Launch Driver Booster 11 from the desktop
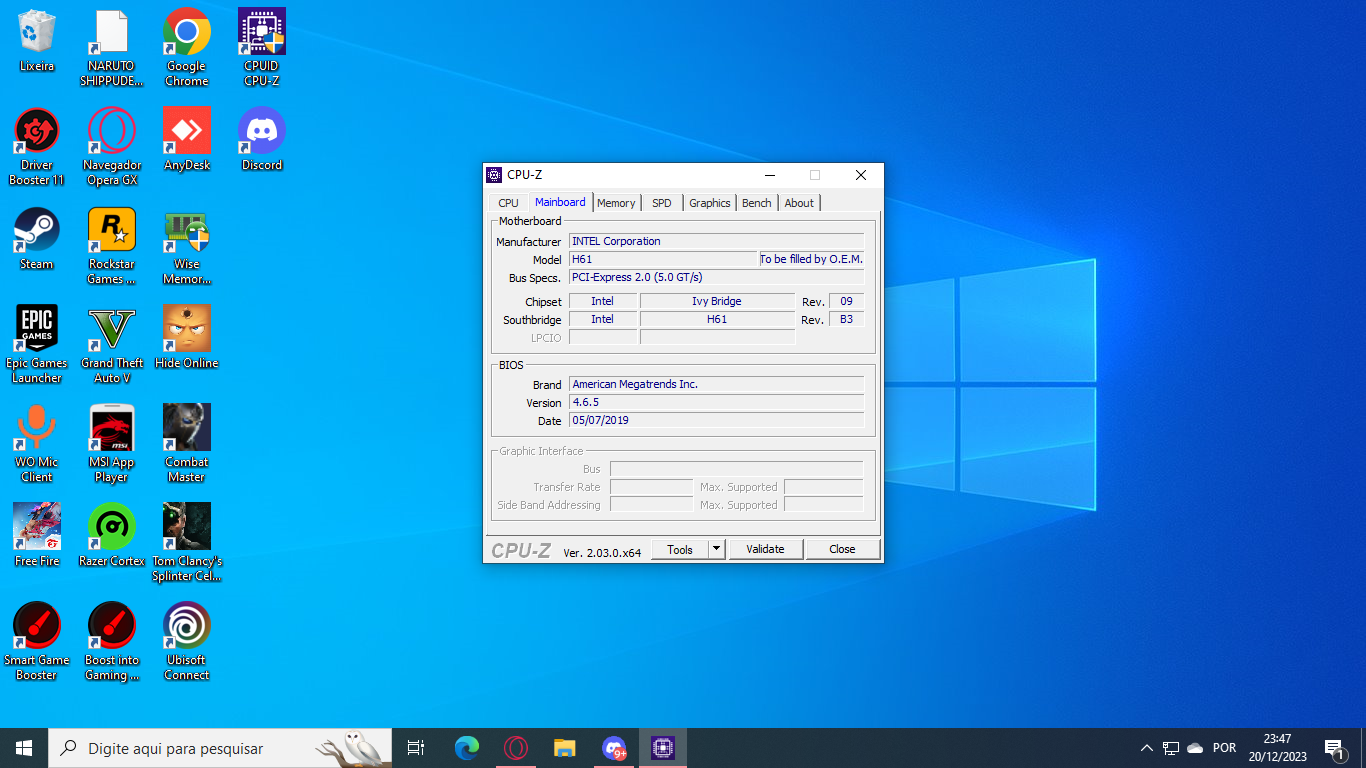The image size is (1366, 768). pos(37,147)
